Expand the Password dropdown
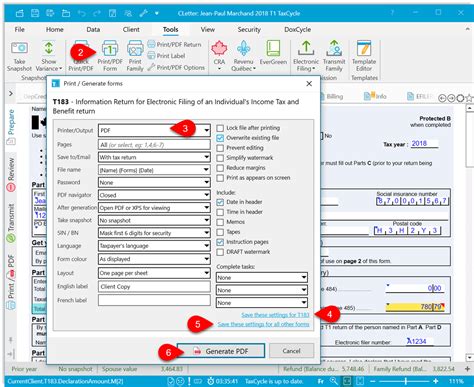This screenshot has height=387, width=474. point(154,182)
